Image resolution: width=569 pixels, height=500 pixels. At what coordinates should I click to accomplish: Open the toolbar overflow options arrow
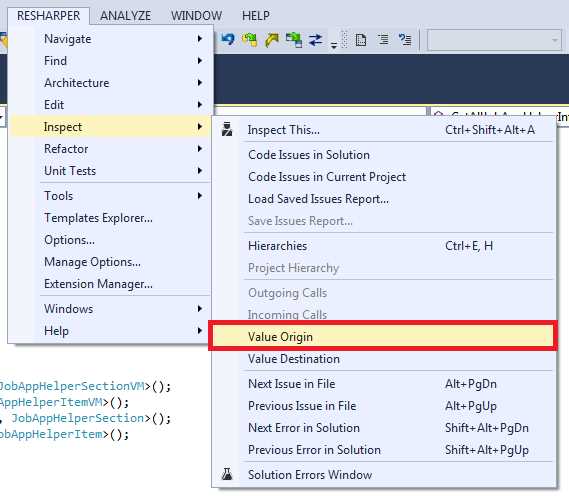pos(334,45)
